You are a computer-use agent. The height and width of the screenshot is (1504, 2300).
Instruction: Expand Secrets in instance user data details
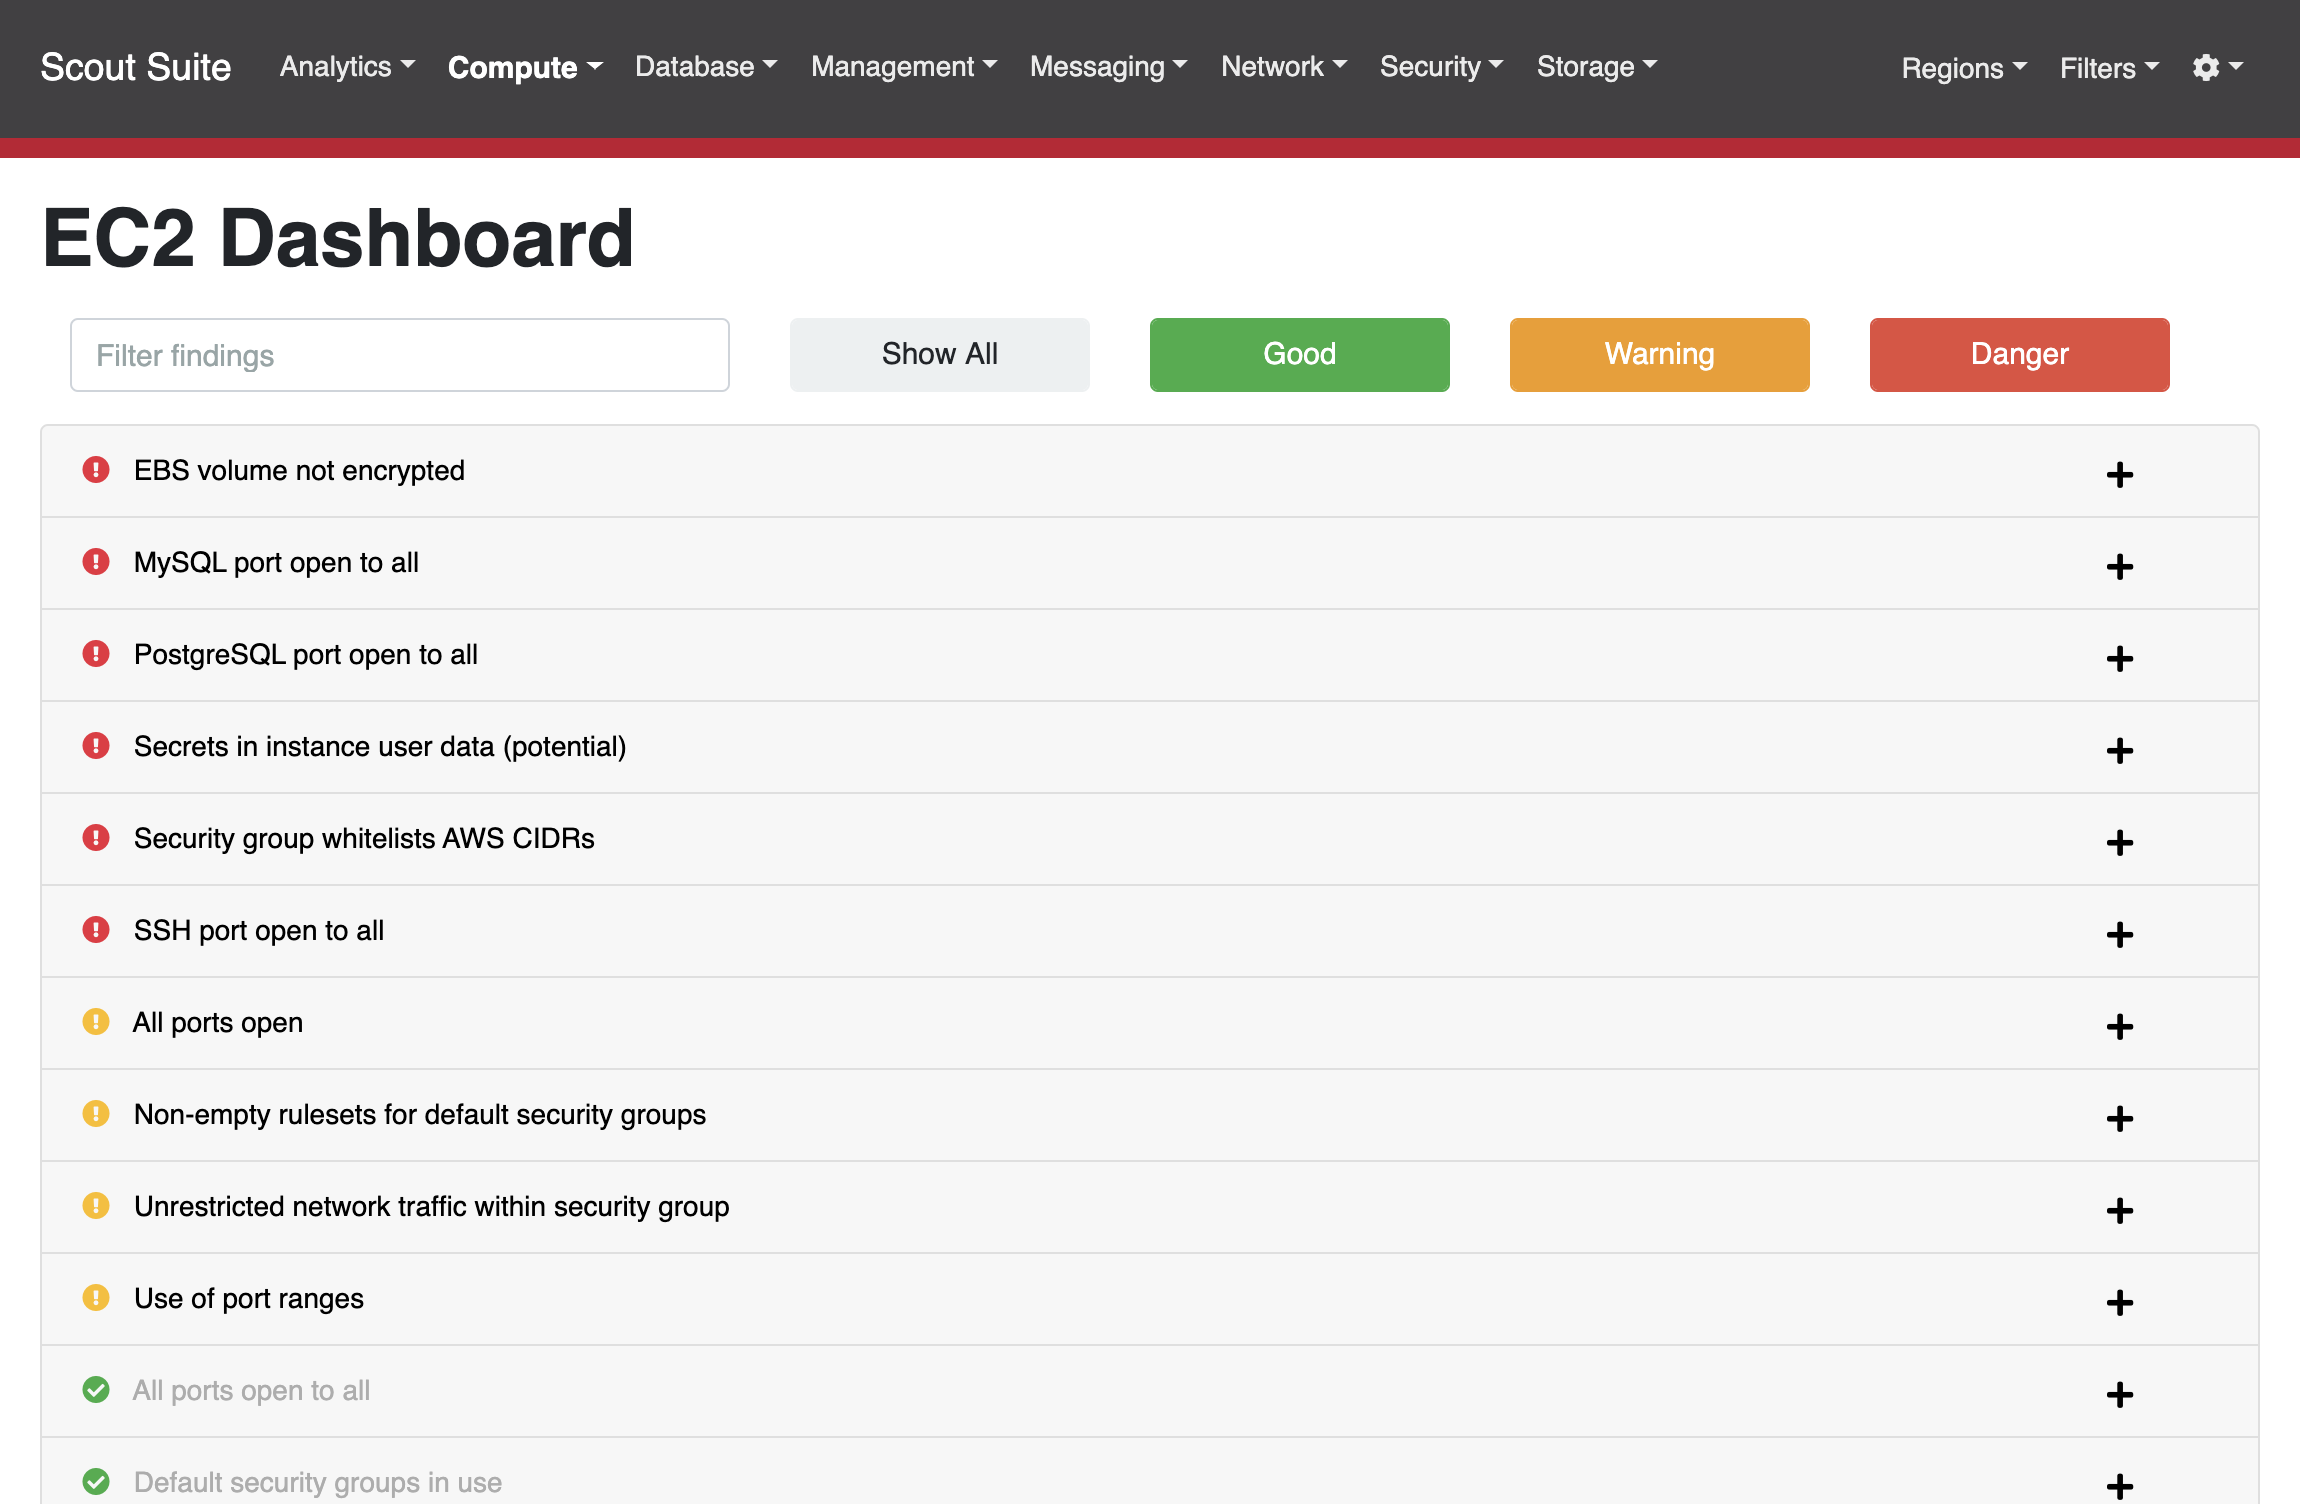click(2119, 750)
